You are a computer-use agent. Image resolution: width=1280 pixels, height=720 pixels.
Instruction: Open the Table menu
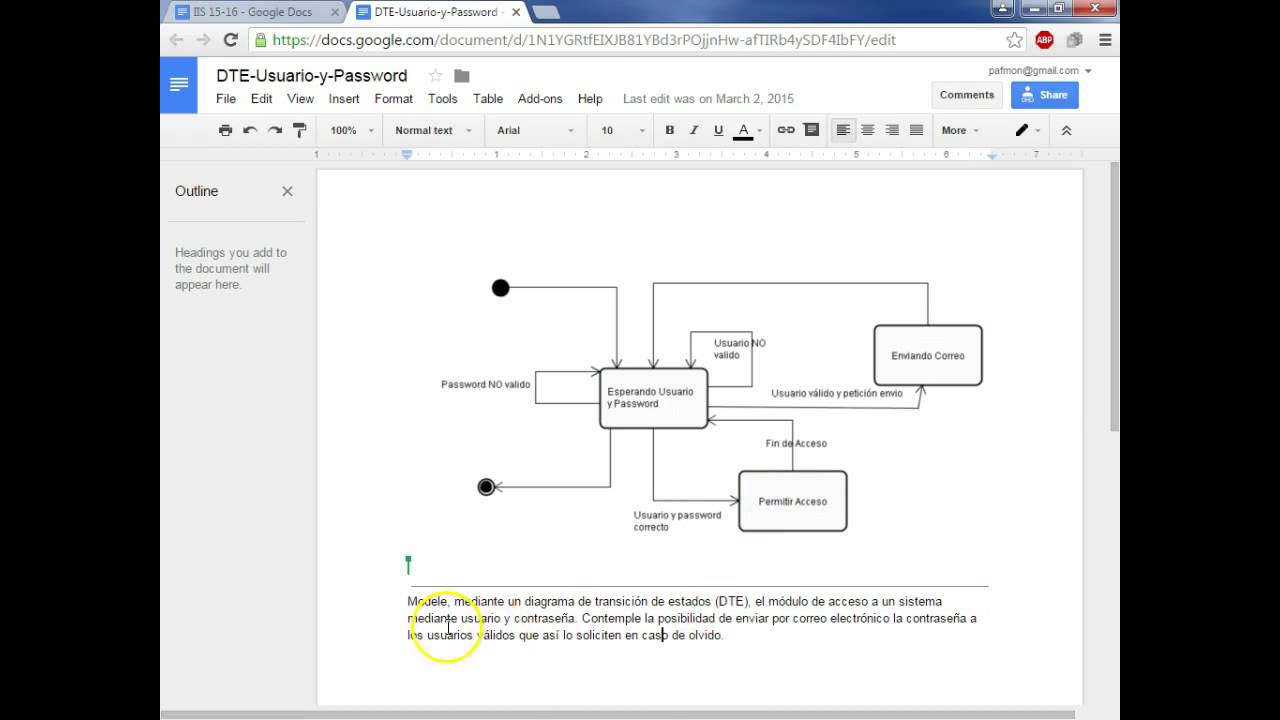click(x=488, y=99)
